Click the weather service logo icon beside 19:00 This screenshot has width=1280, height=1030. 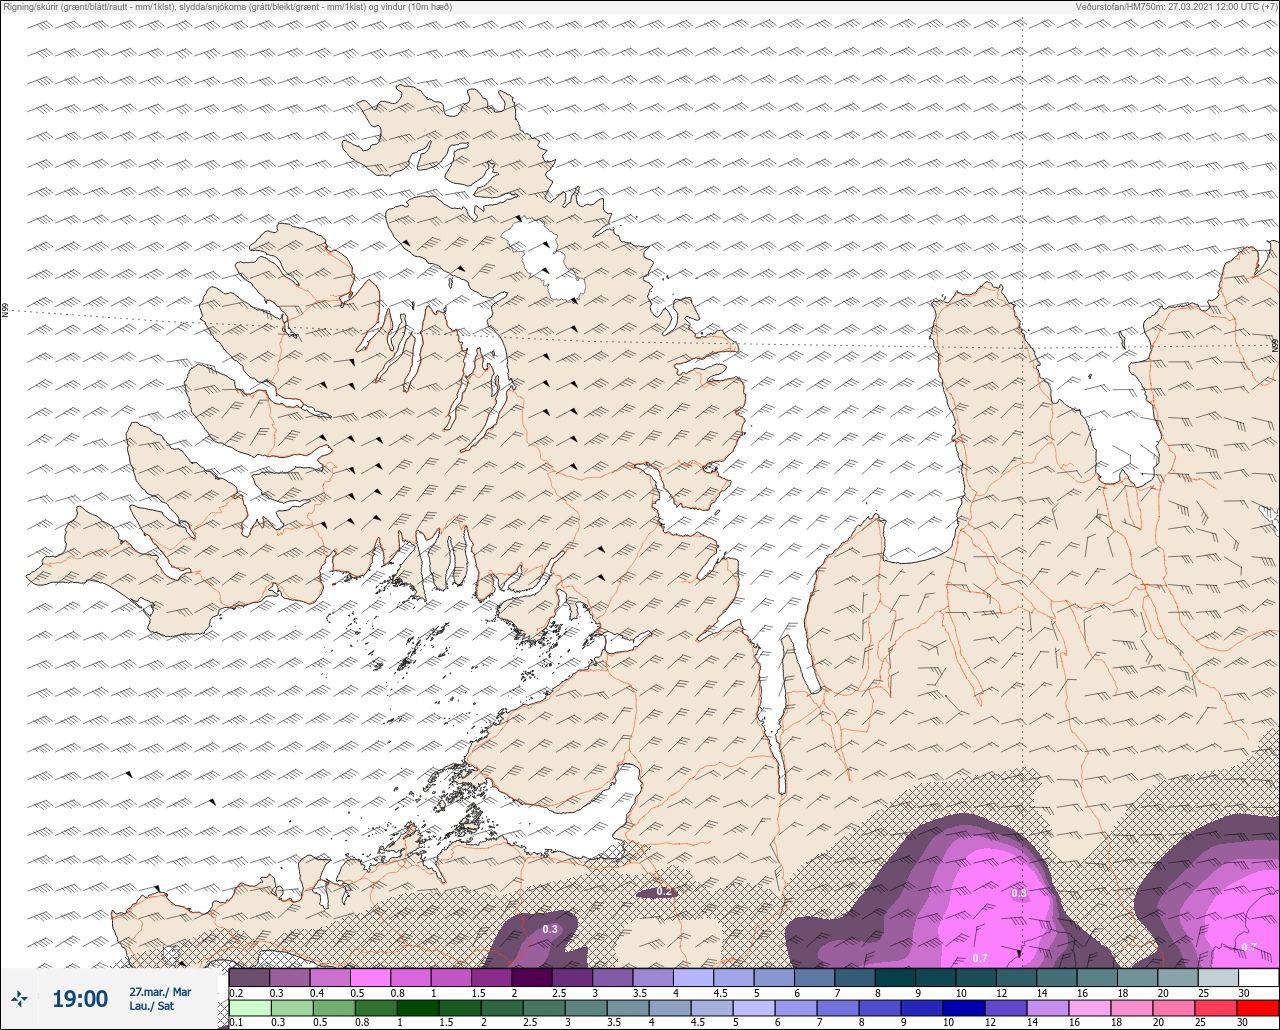click(x=19, y=998)
